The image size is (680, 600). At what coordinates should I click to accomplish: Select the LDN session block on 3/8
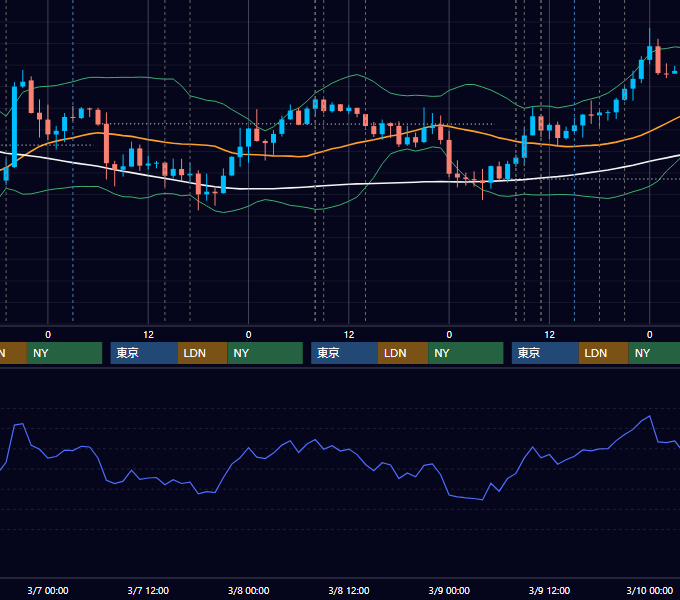click(403, 353)
